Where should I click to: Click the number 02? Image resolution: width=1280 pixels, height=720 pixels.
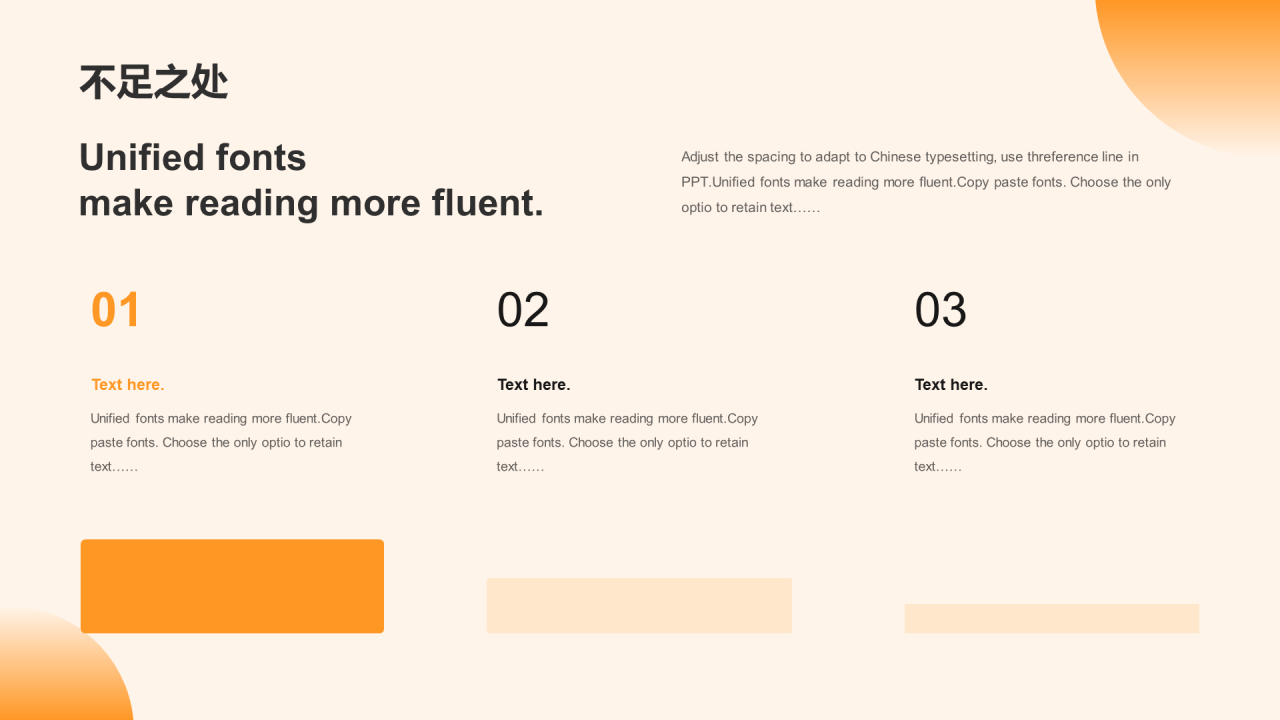point(523,310)
